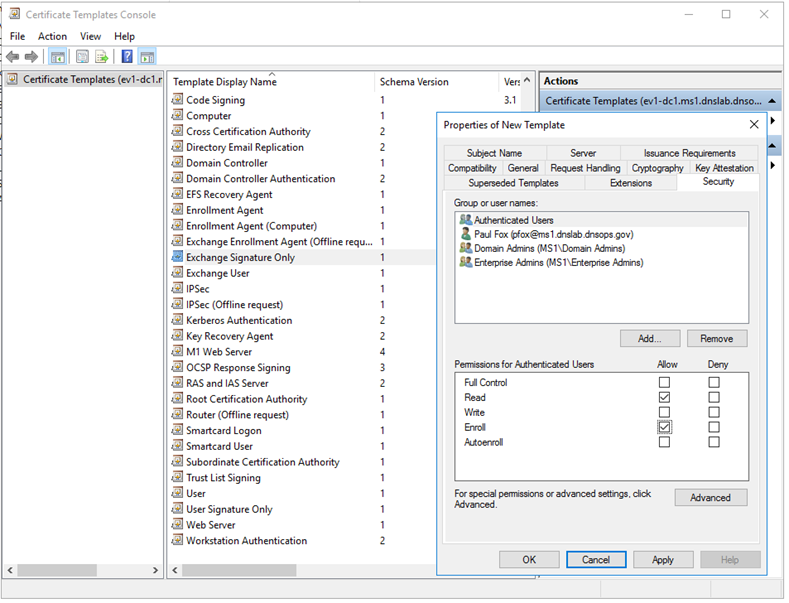Select the Paul Fox user icon

(465, 234)
